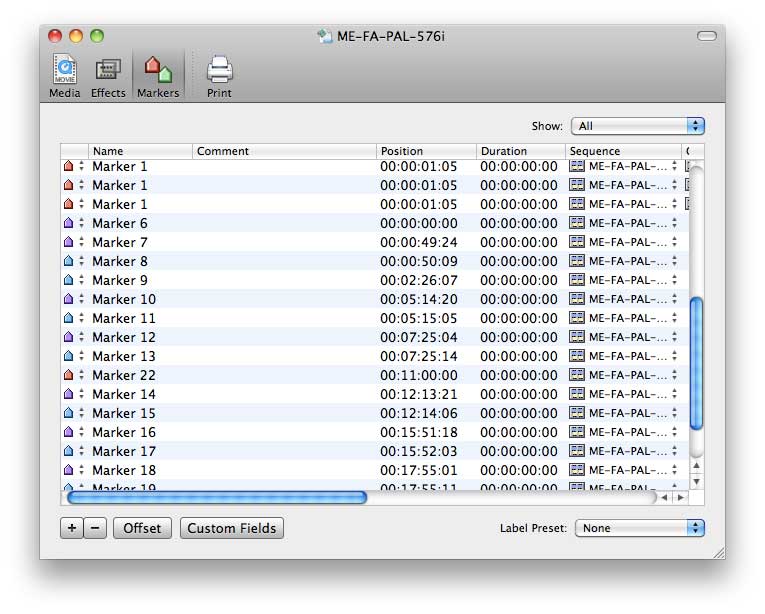Screen dimensions: 765x614
Task: Click blue marker icon for Marker 8
Action: [x=68, y=261]
